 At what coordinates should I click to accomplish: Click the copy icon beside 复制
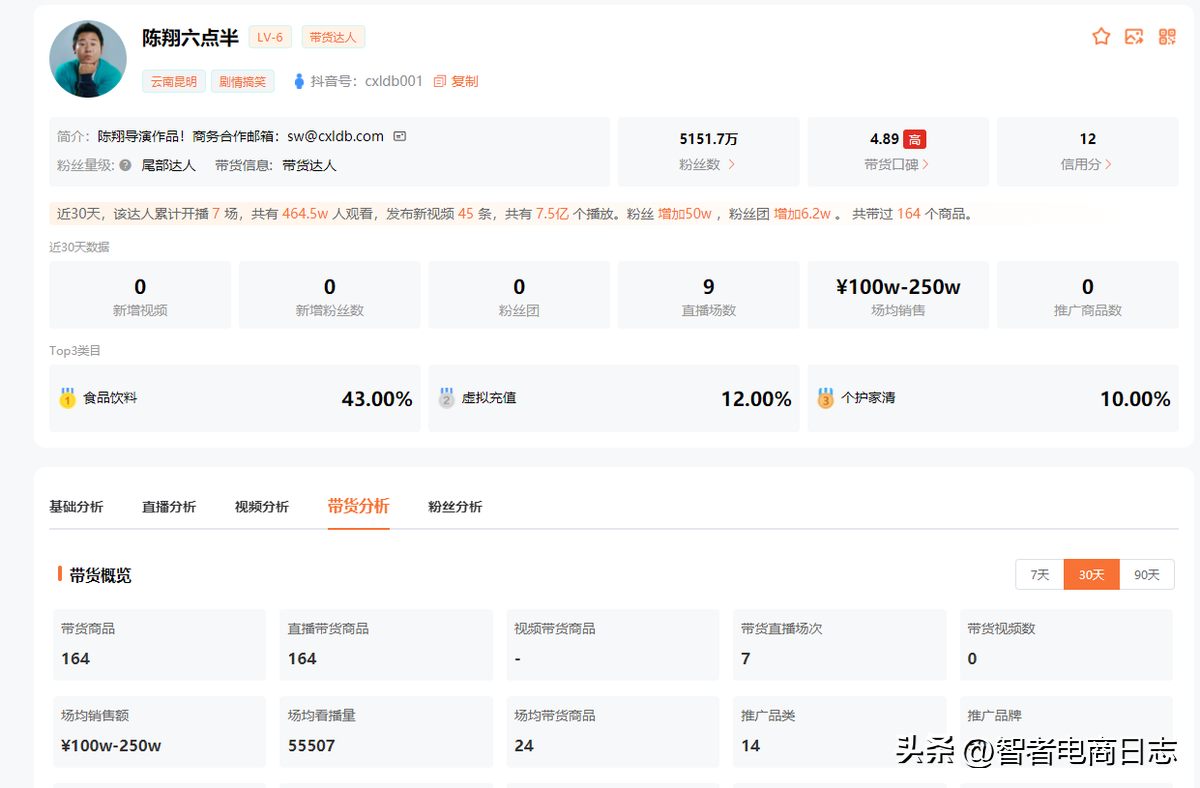(439, 81)
